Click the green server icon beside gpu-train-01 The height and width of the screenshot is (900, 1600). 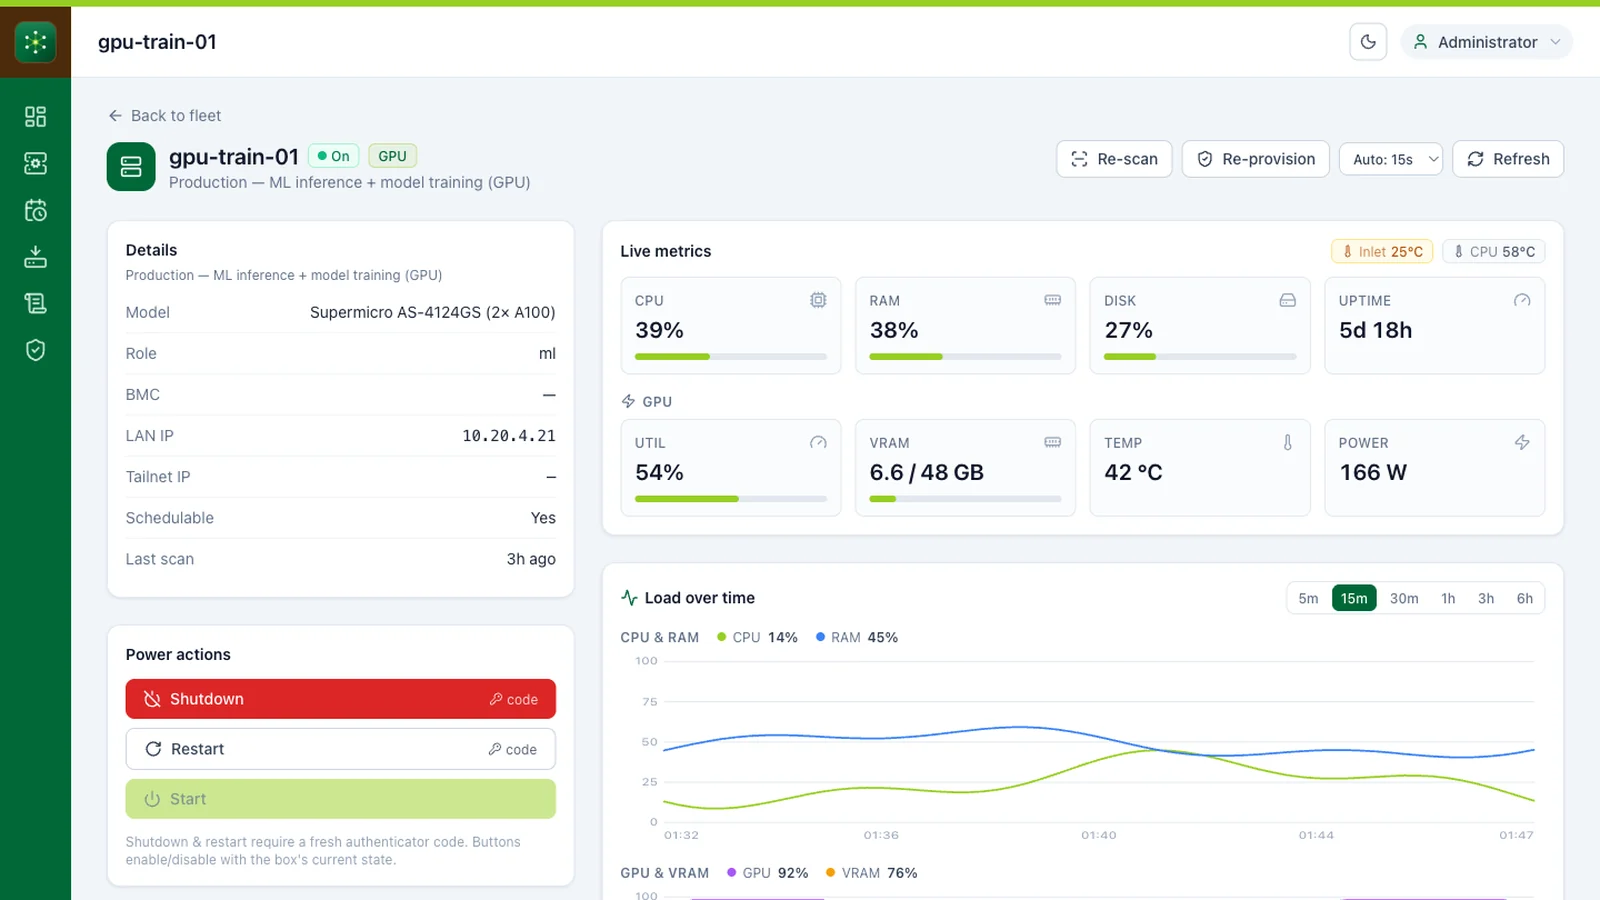coord(131,167)
